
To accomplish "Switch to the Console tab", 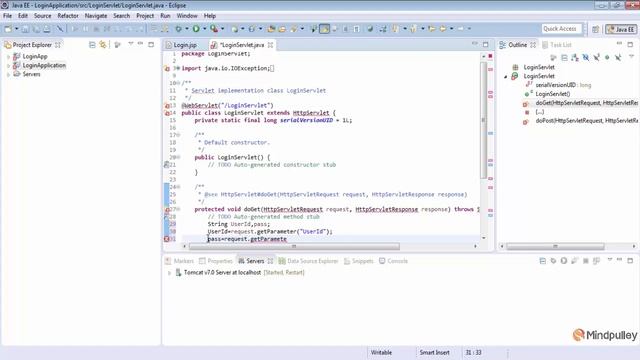I will coord(393,261).
